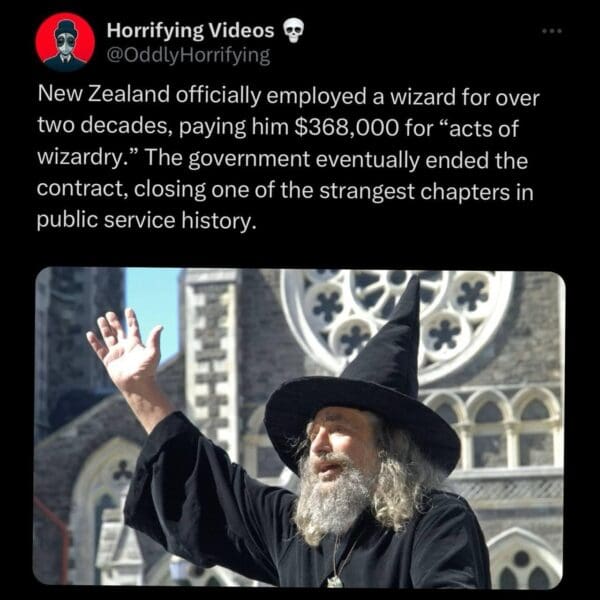Open the attached wizard photo

(x=299, y=428)
